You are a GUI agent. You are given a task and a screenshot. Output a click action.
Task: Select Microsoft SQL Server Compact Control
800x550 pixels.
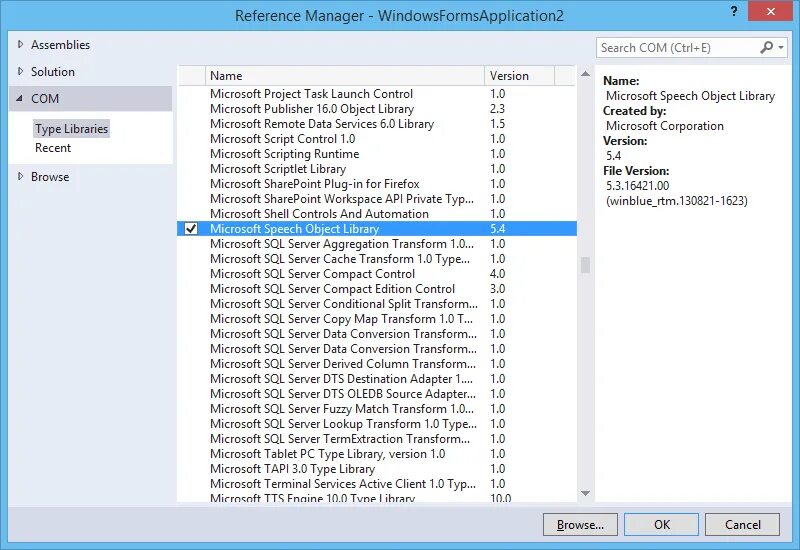377,274
